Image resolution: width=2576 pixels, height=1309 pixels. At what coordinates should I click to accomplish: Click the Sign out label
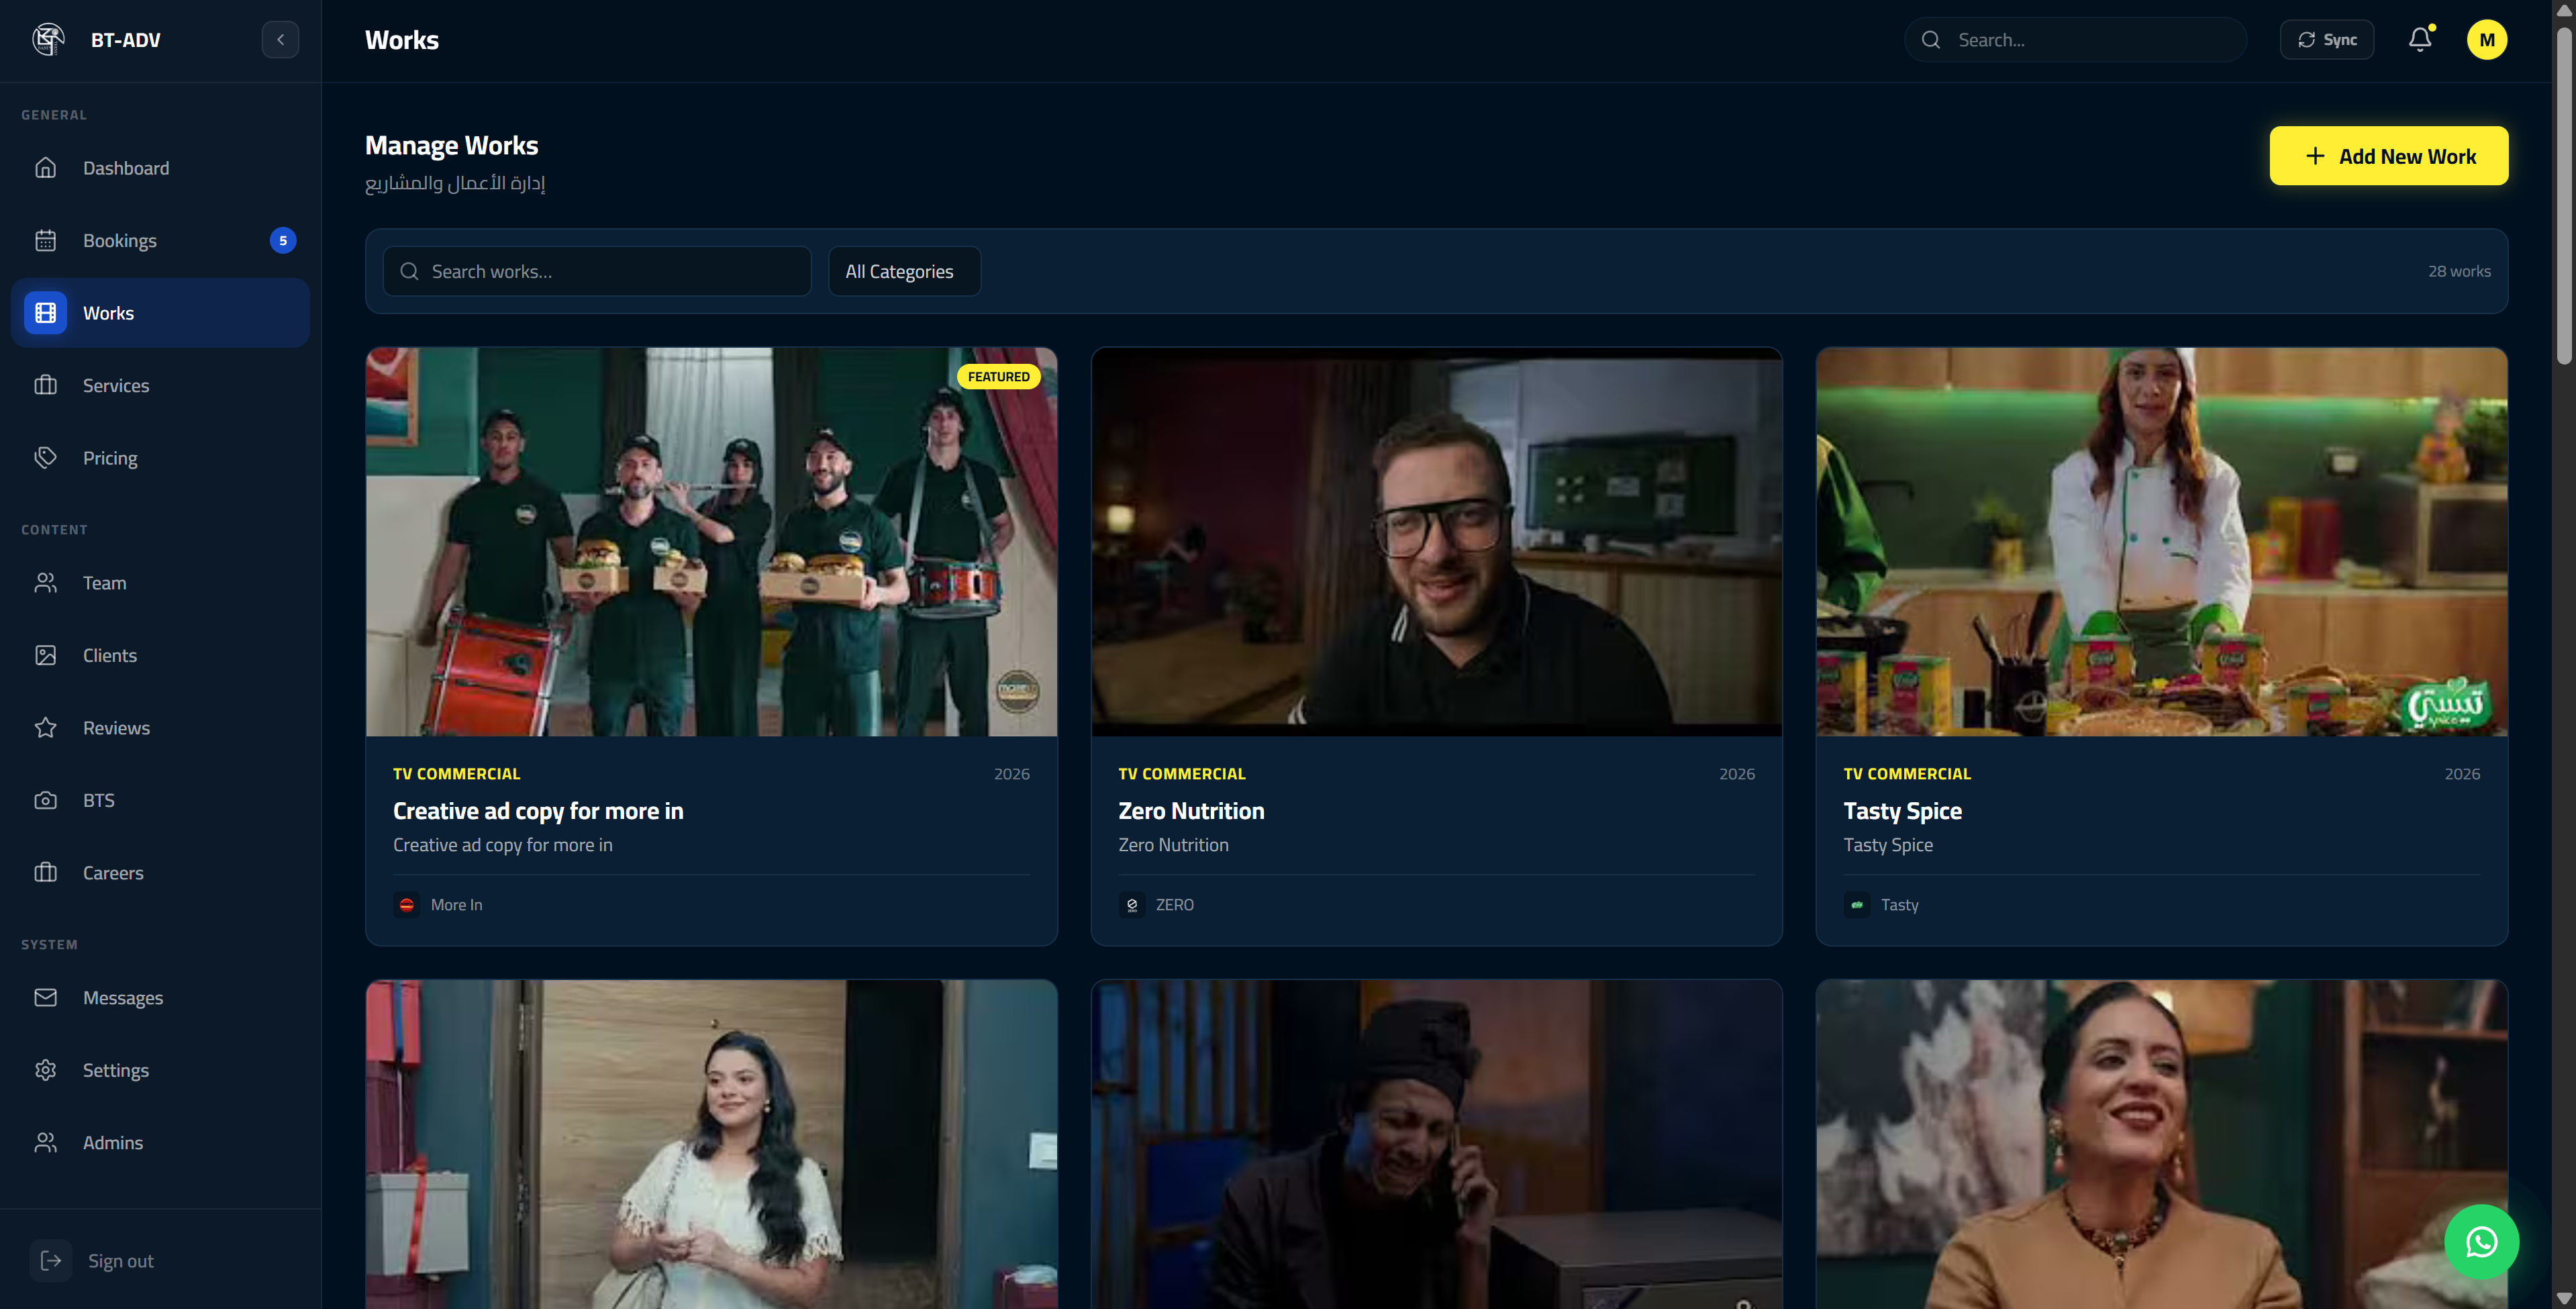click(x=121, y=1261)
